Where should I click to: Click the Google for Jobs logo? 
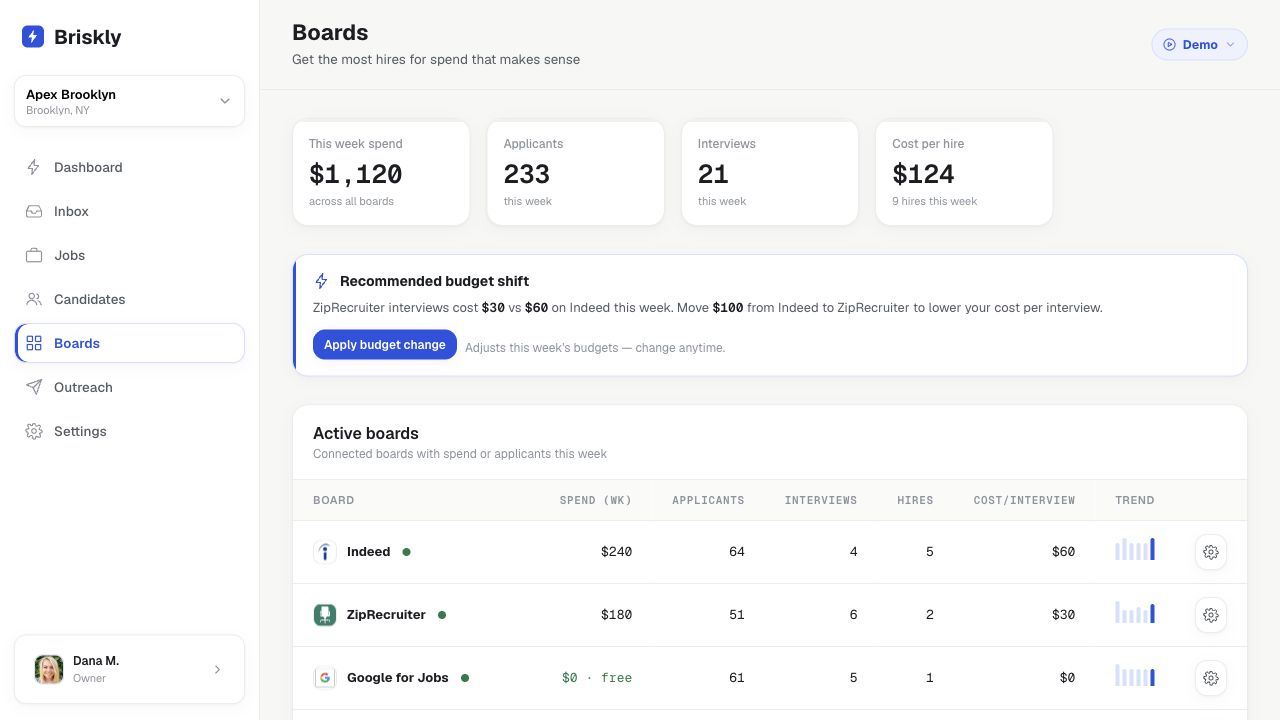click(x=325, y=678)
